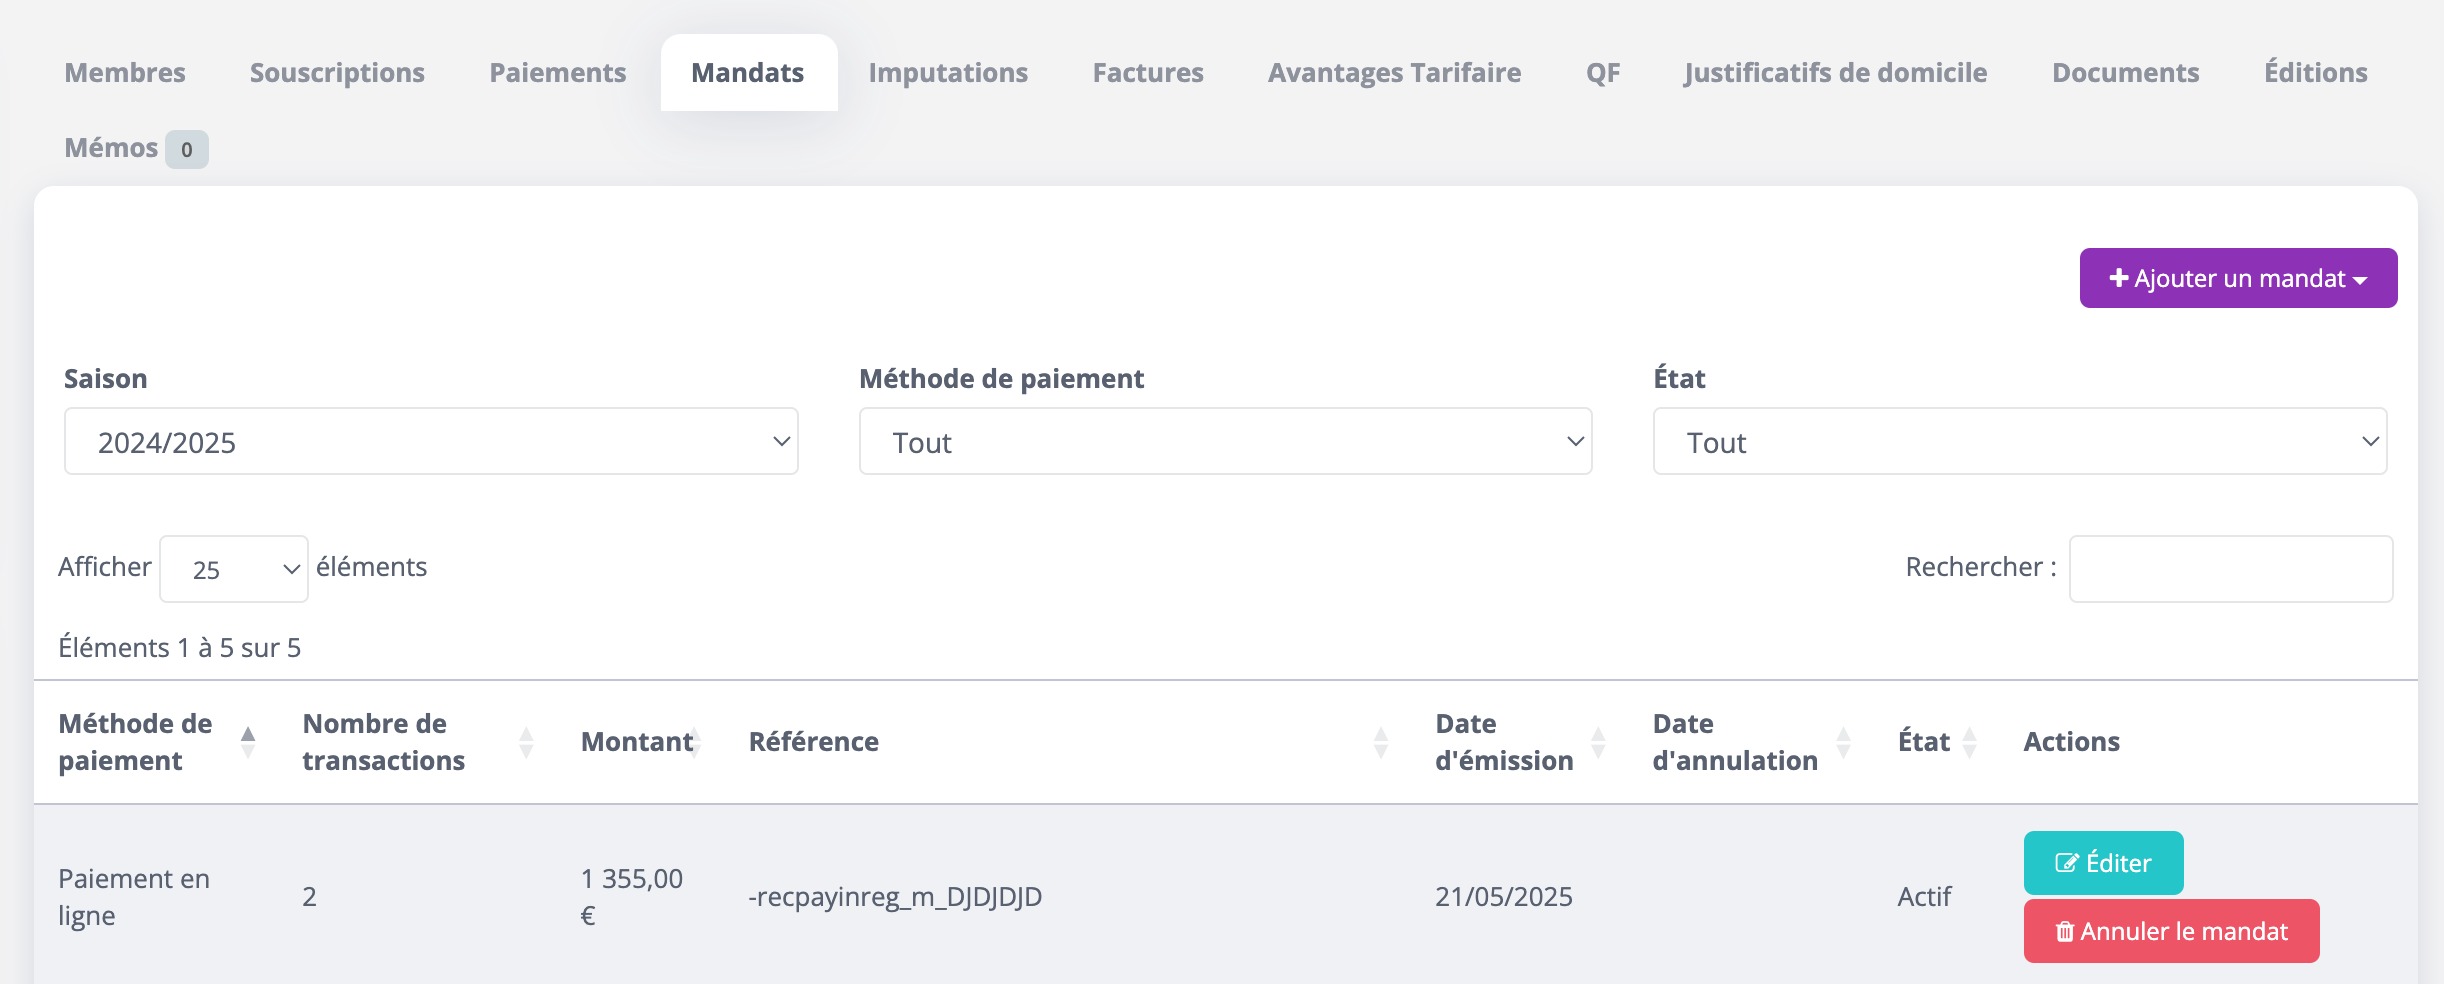Click Annuler le mandat red button
This screenshot has height=984, width=2444.
pos(2171,931)
